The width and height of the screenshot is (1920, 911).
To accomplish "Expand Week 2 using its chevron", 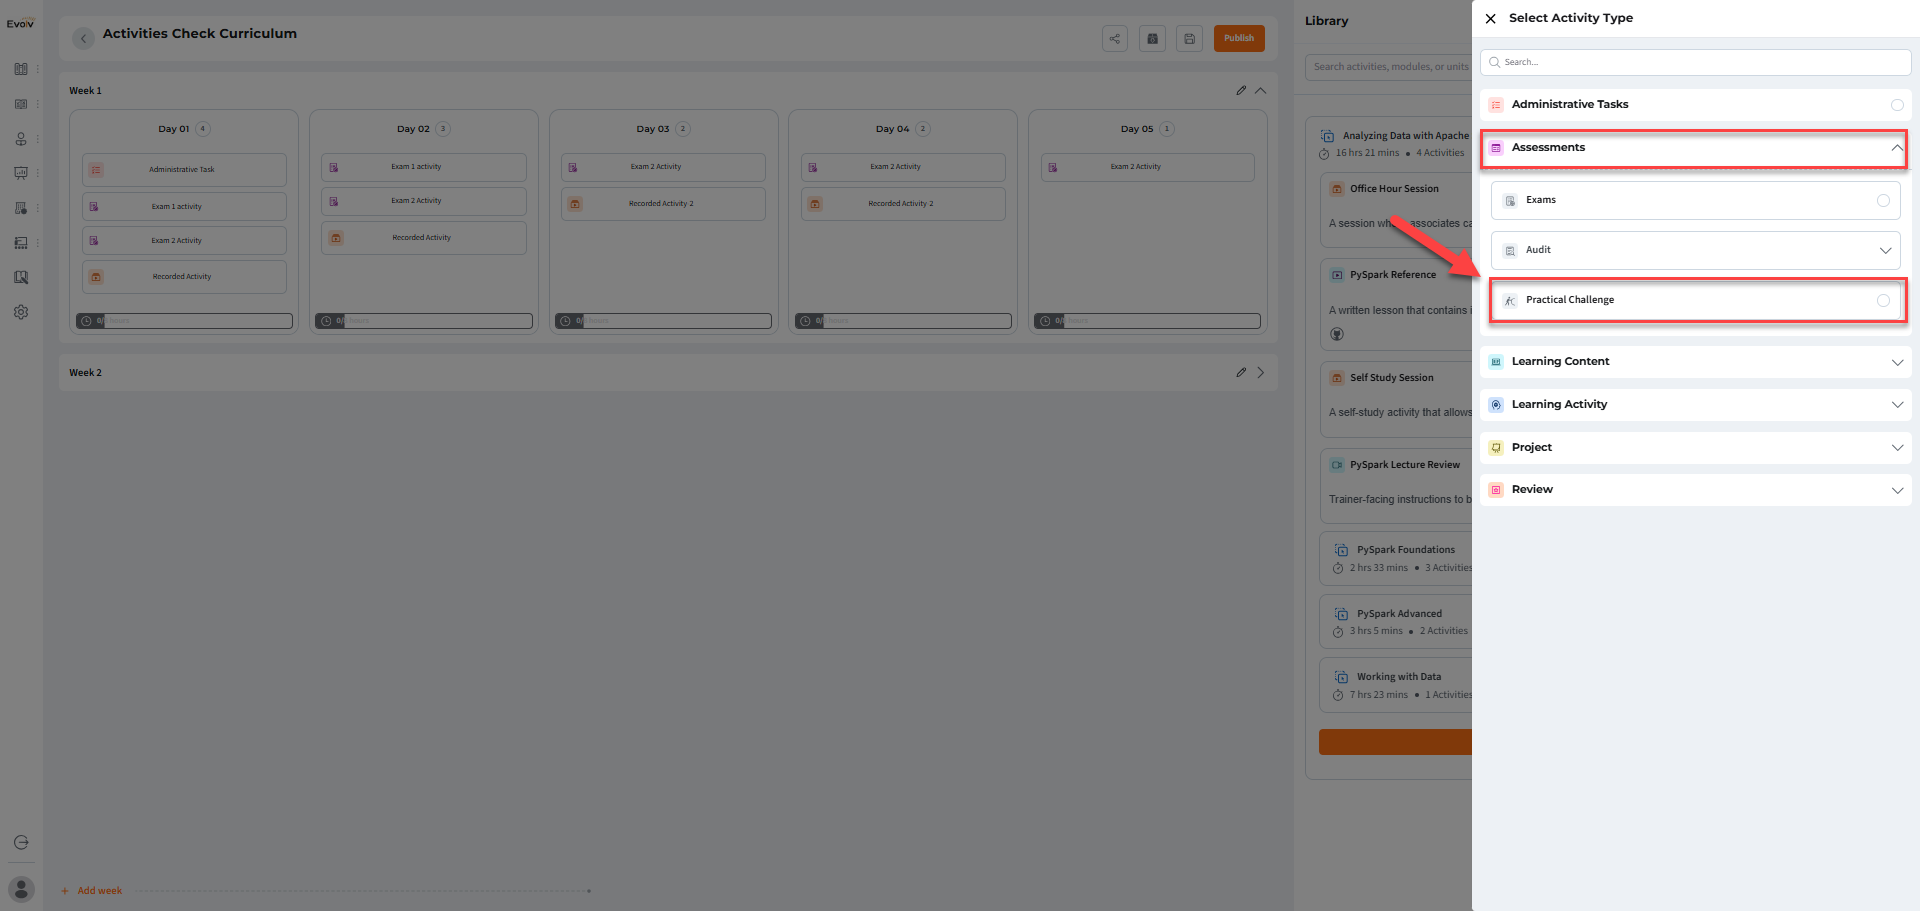I will click(1261, 372).
